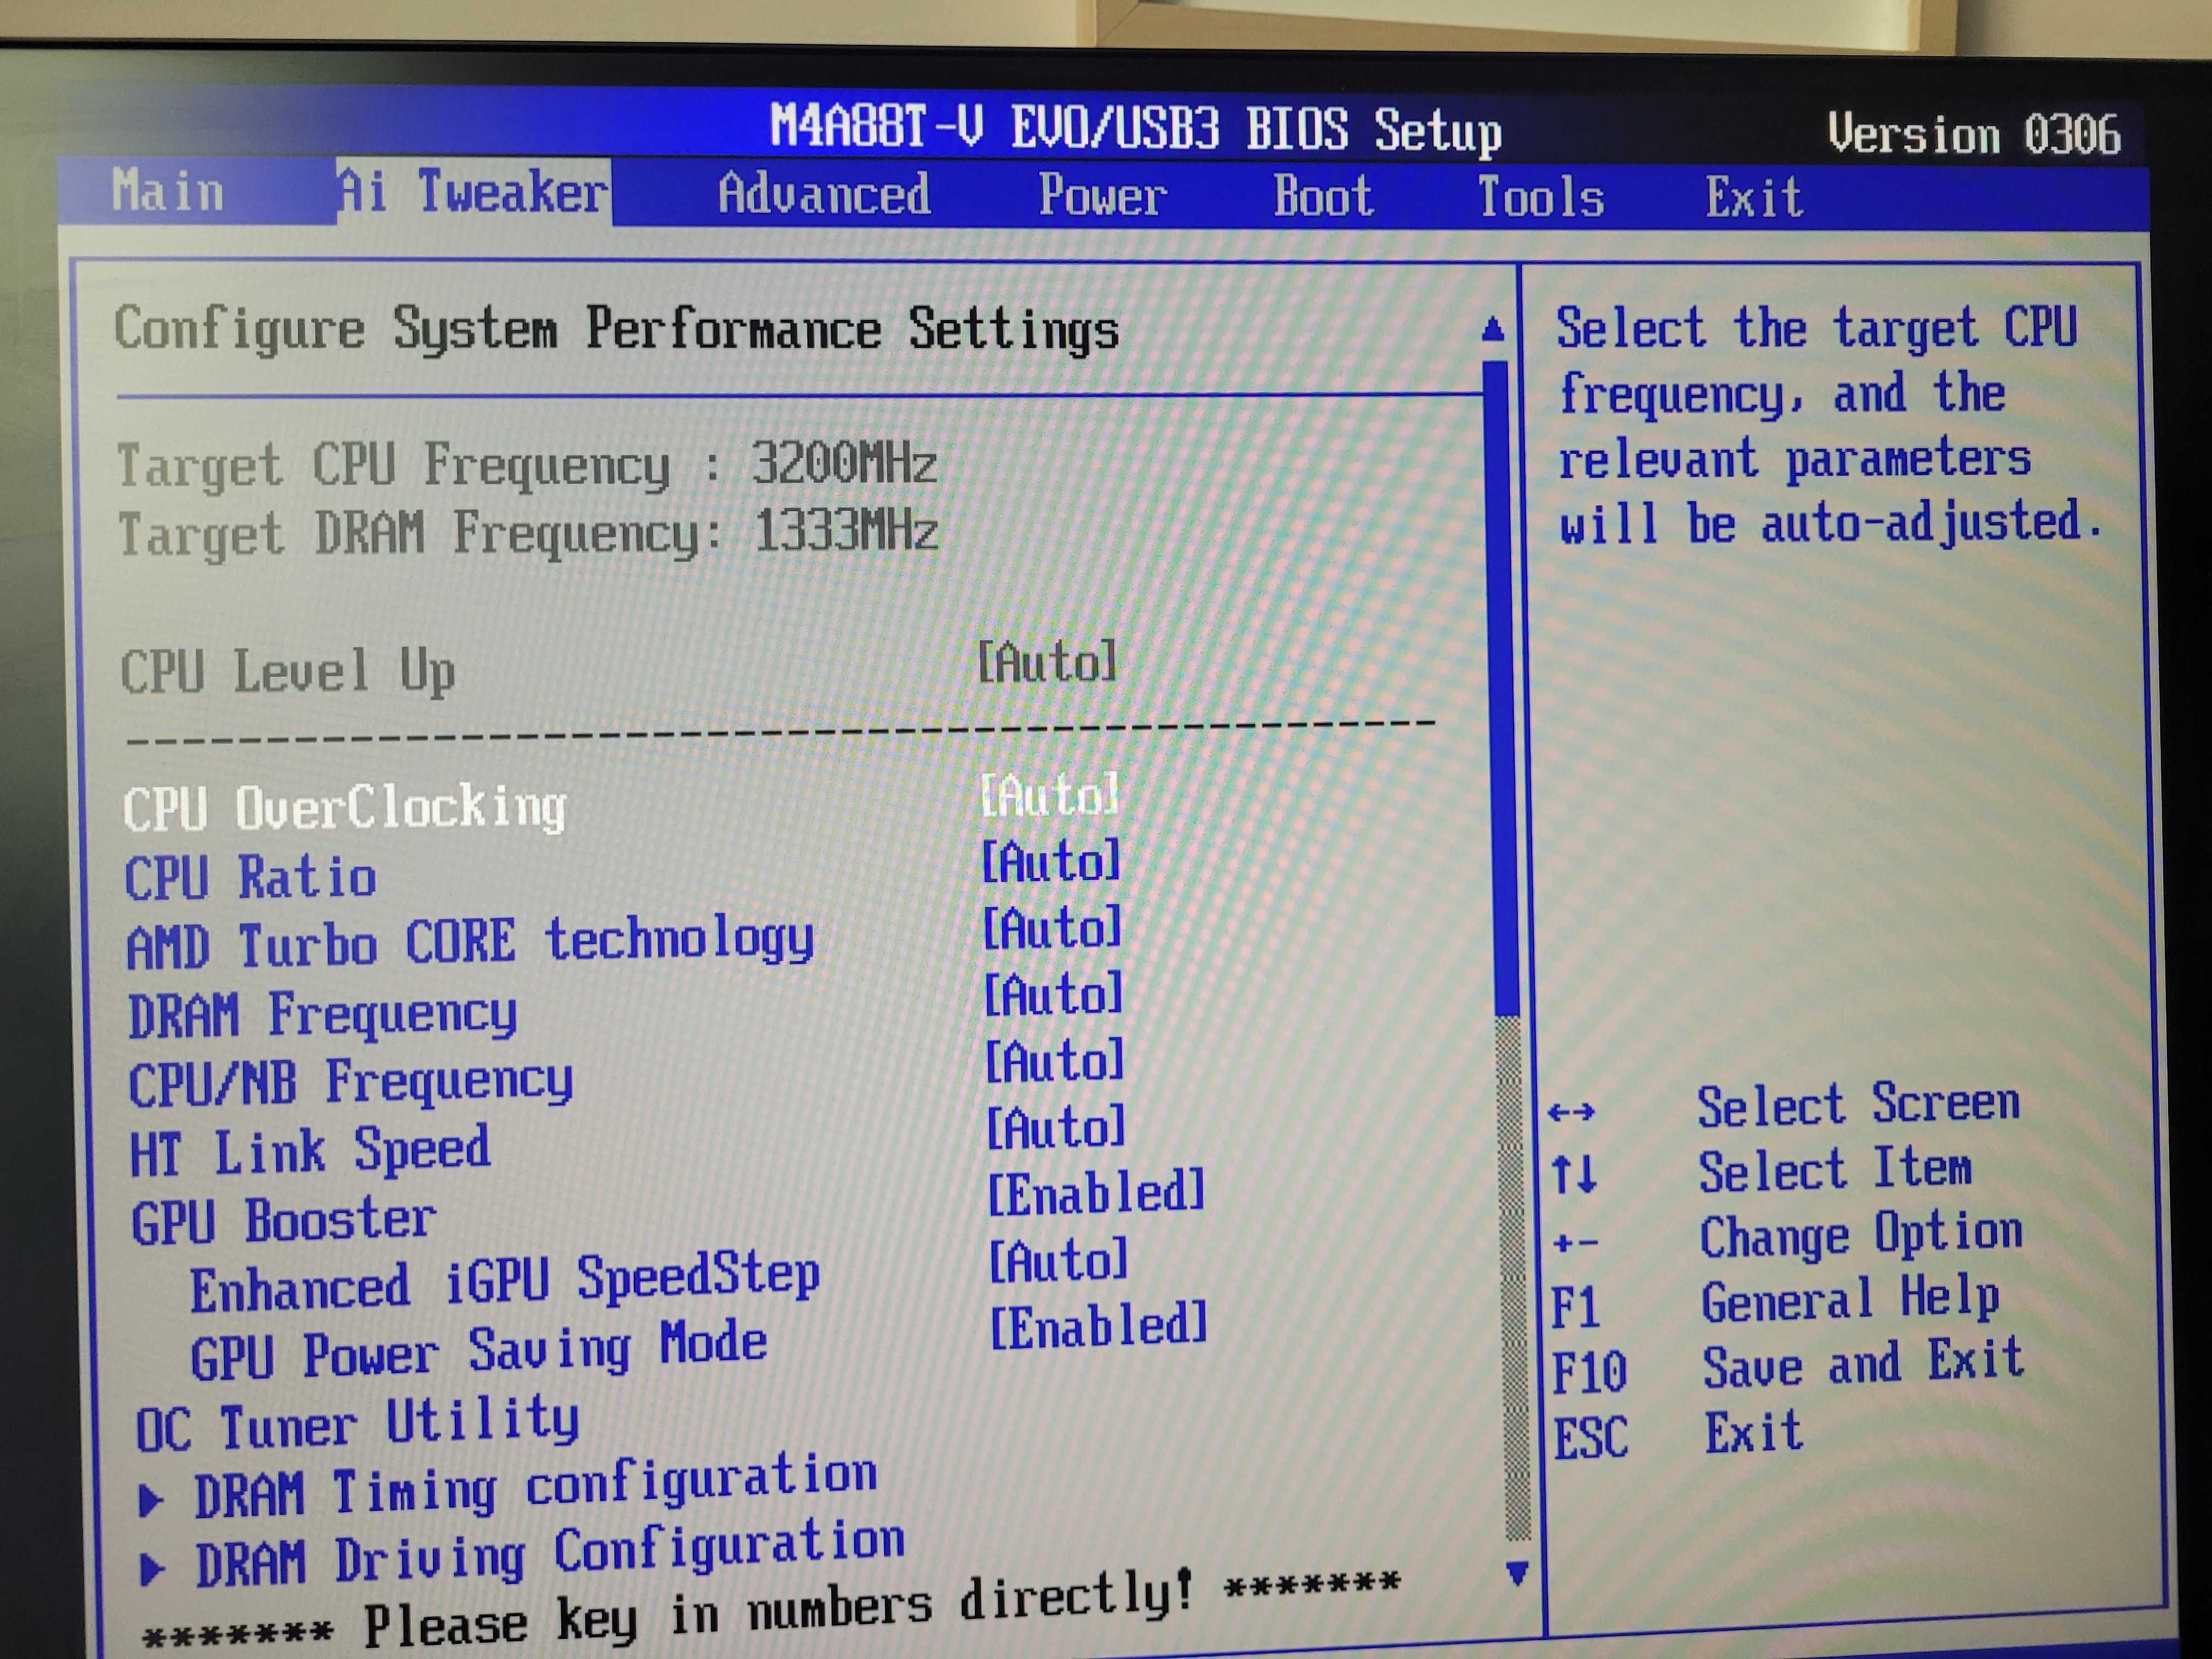Click the F1 General Help entry
Screen dimensions: 2212x1659
(1776, 1303)
